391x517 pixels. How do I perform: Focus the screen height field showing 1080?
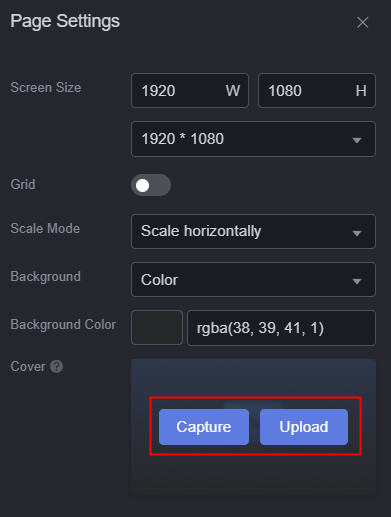point(317,91)
